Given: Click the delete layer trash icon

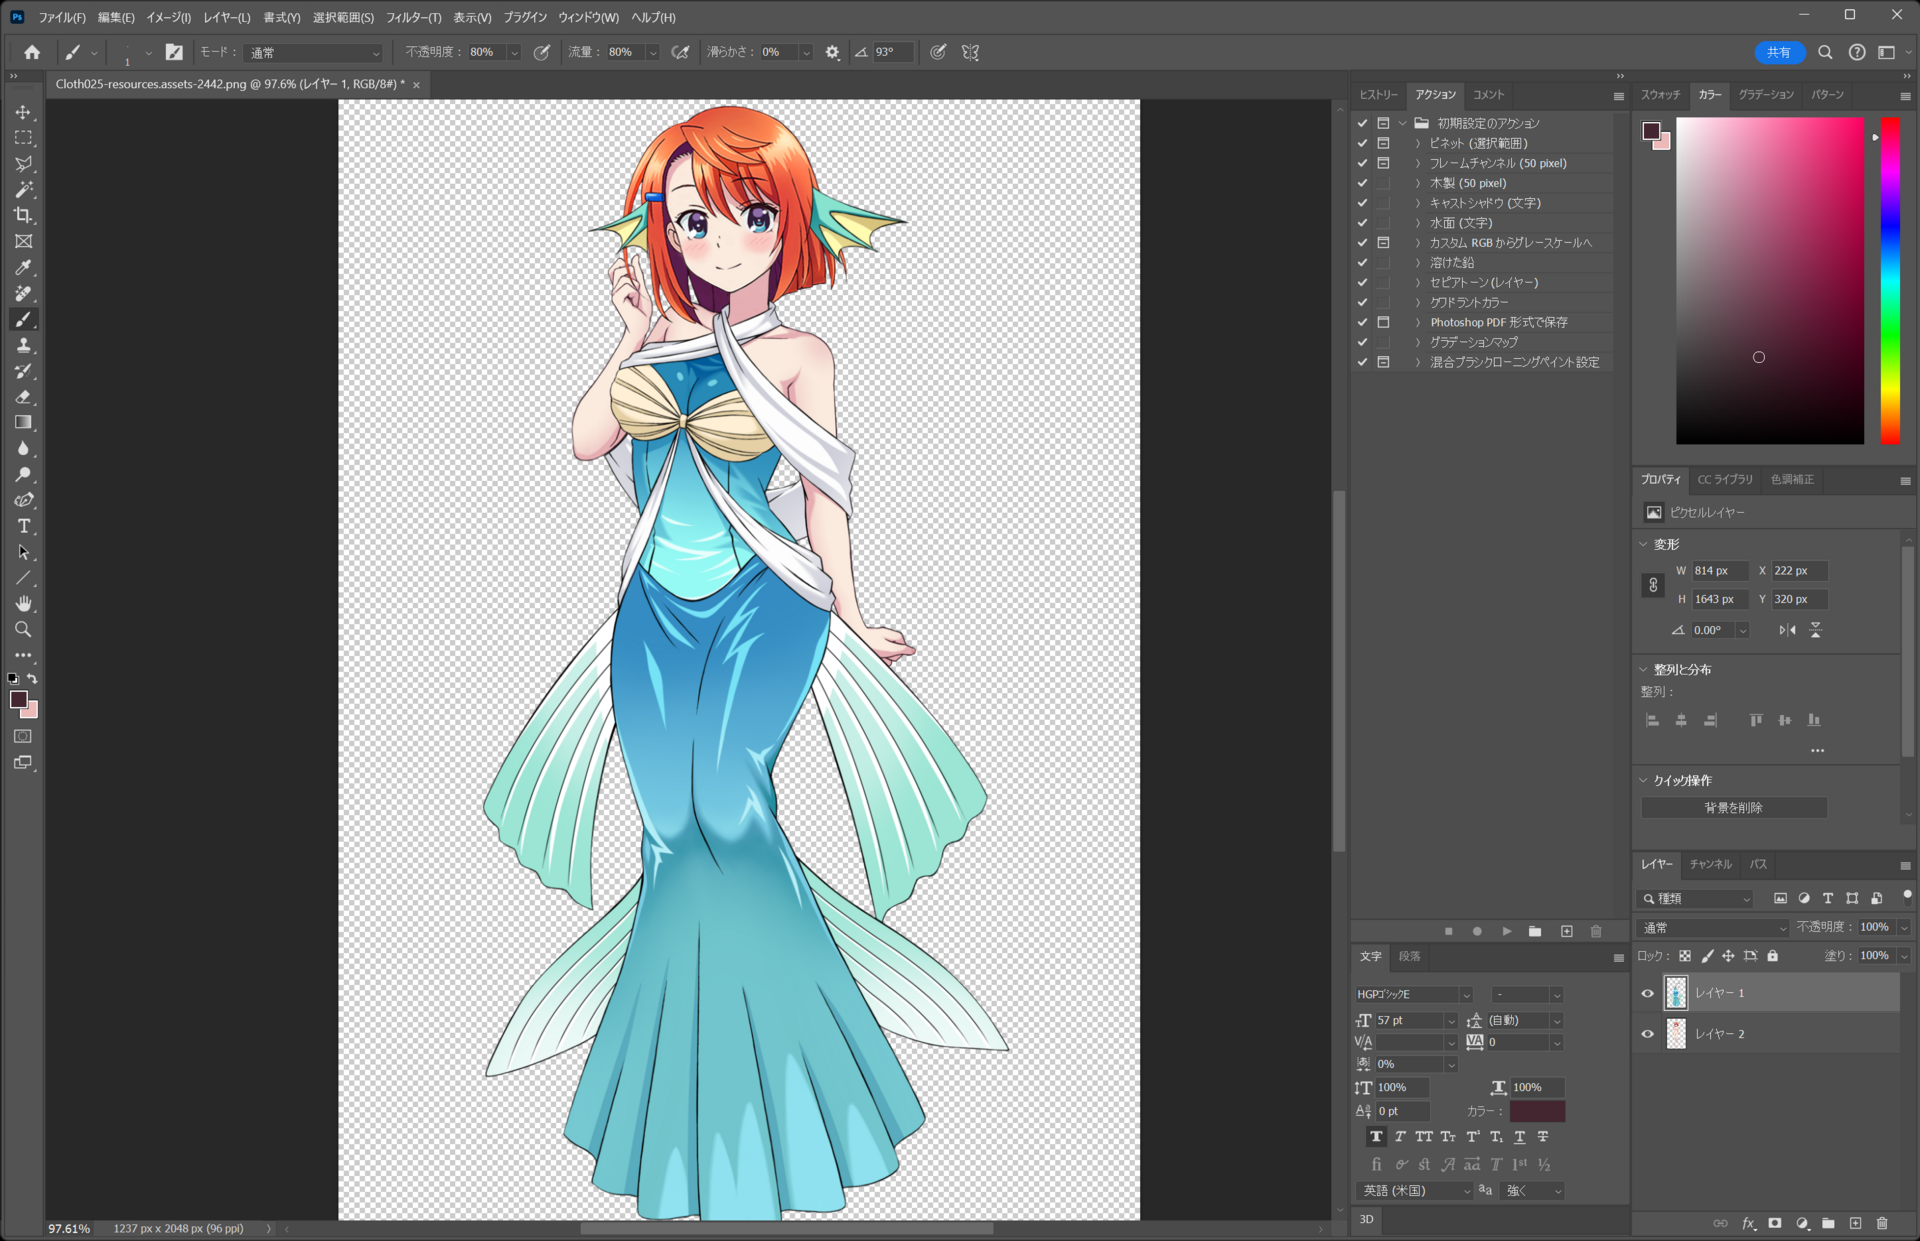Looking at the screenshot, I should click(x=1882, y=1223).
